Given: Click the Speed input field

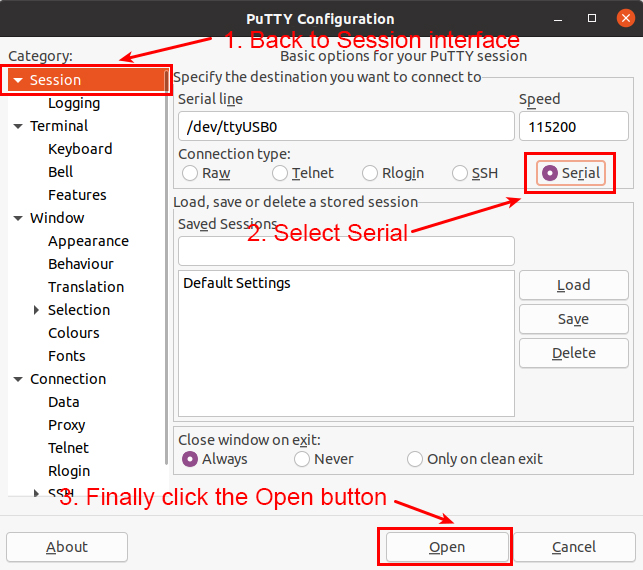Looking at the screenshot, I should coord(574,126).
